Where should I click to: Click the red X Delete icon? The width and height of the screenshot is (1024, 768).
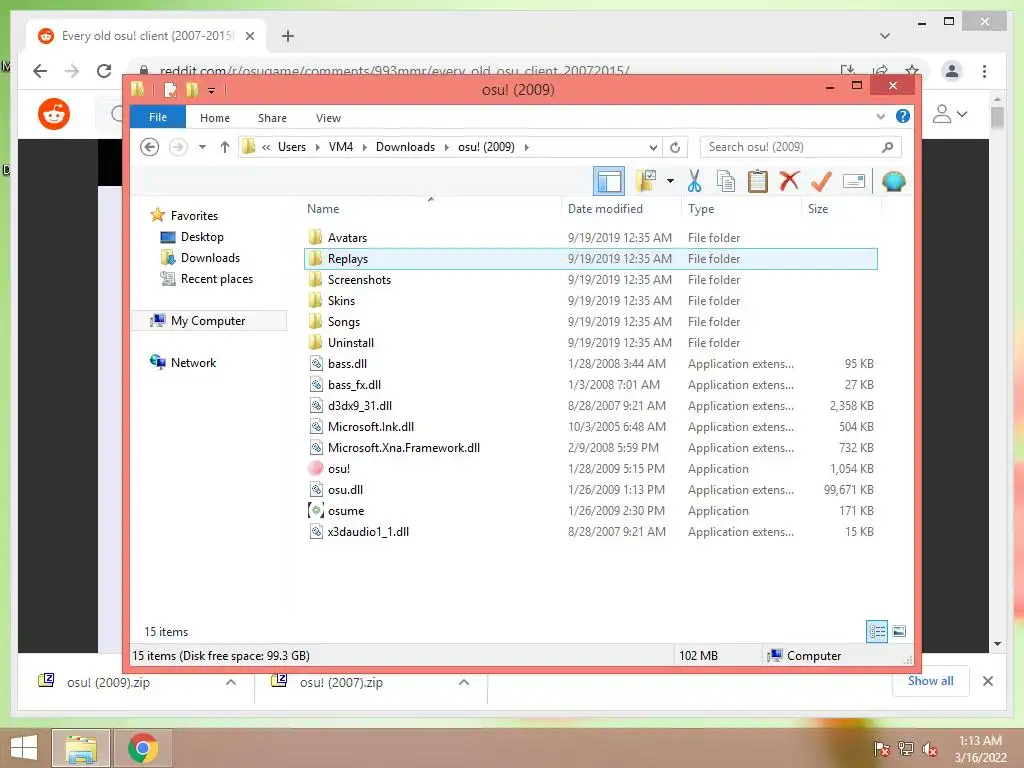[789, 180]
